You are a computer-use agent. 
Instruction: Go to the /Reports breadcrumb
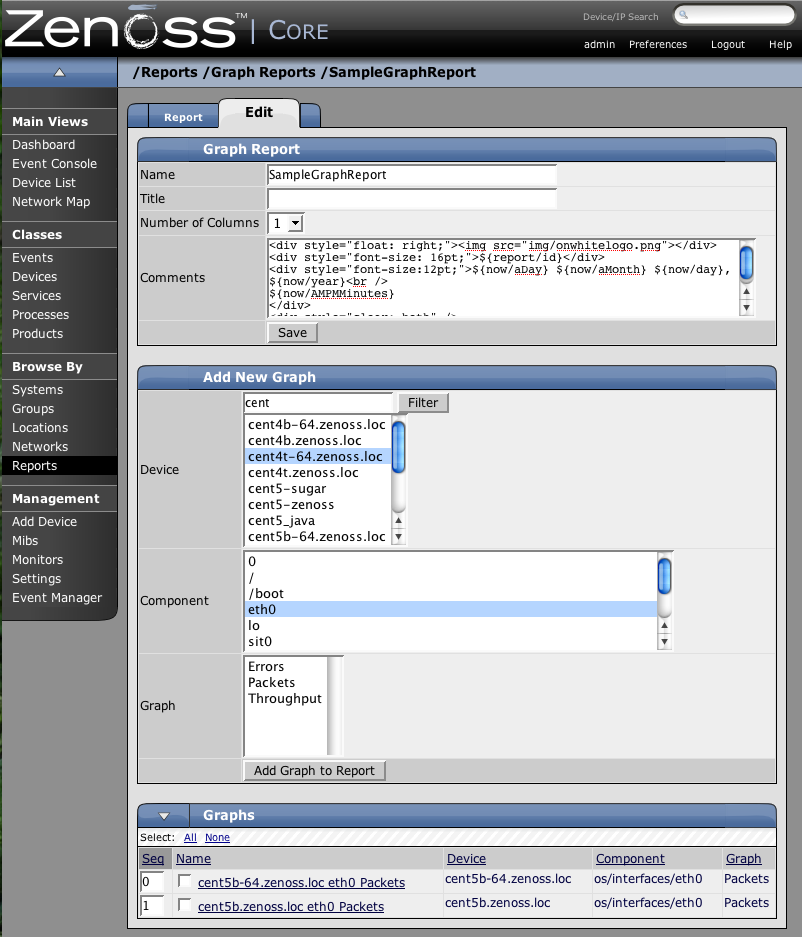coord(165,72)
